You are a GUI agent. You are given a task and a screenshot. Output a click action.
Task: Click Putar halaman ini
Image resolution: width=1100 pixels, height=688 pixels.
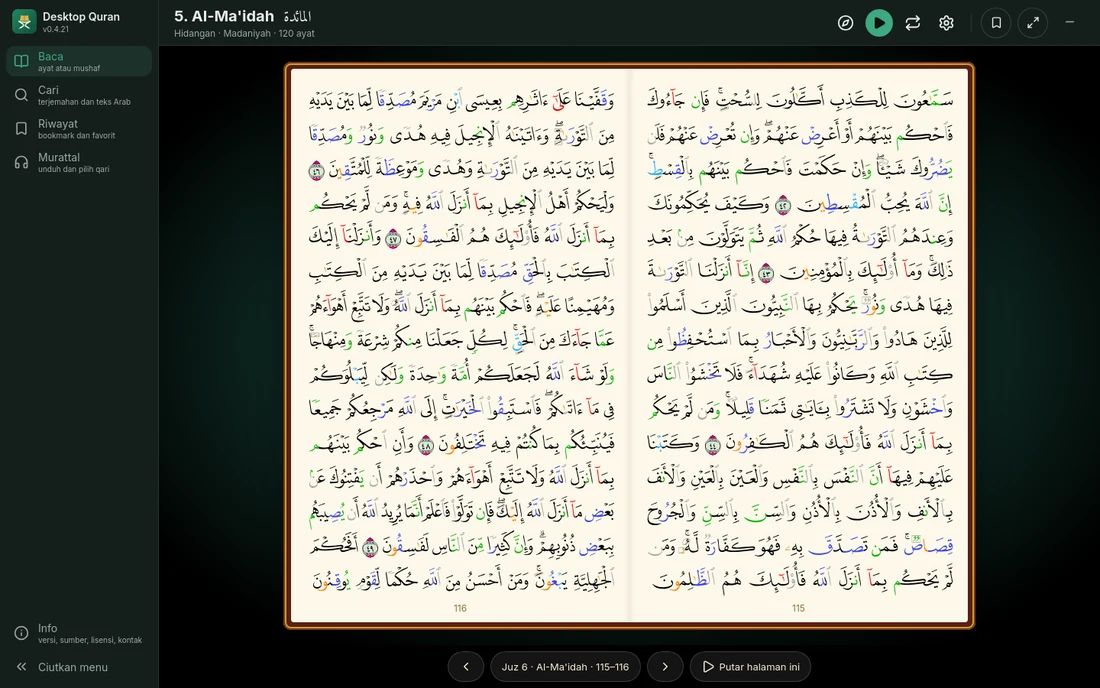[x=751, y=667]
